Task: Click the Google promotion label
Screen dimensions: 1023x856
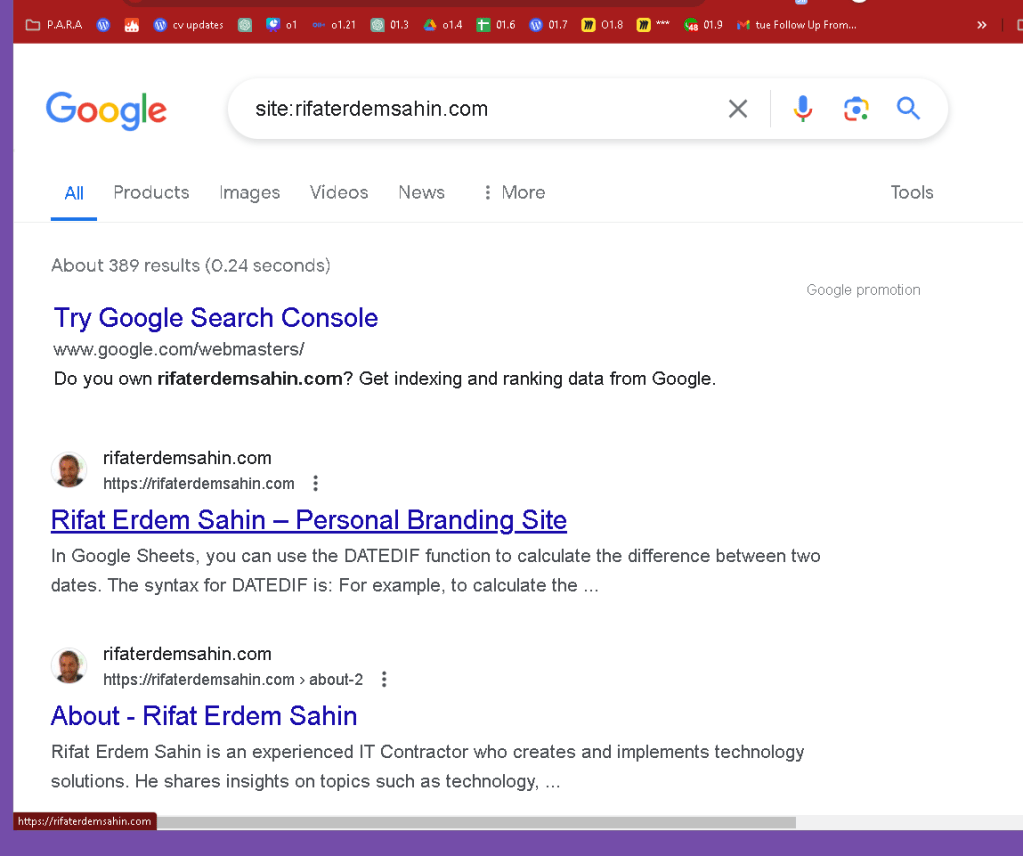Action: [863, 290]
